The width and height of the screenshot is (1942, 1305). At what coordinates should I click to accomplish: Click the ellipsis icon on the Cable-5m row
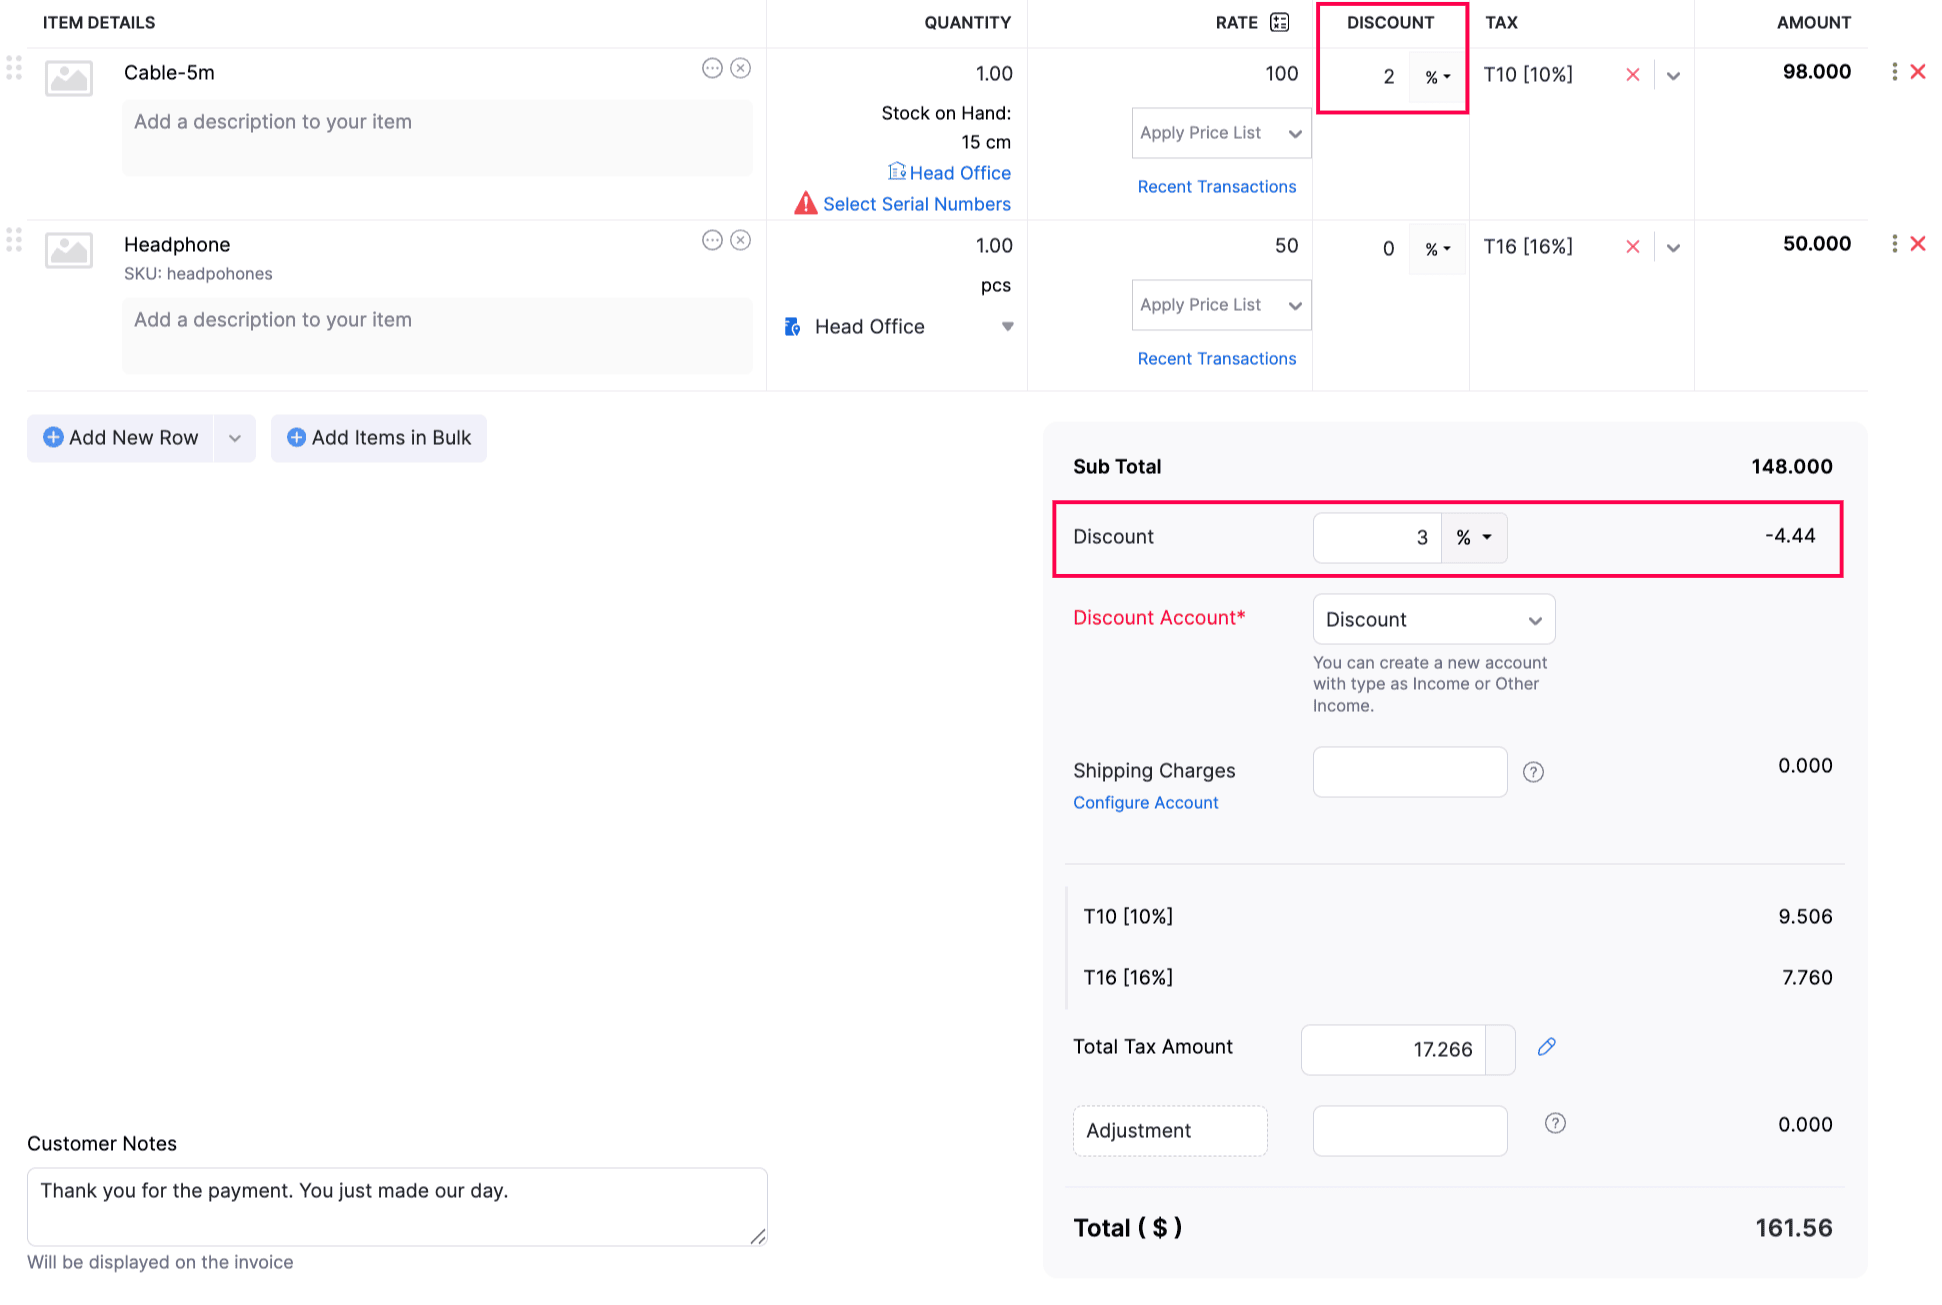pyautogui.click(x=712, y=68)
